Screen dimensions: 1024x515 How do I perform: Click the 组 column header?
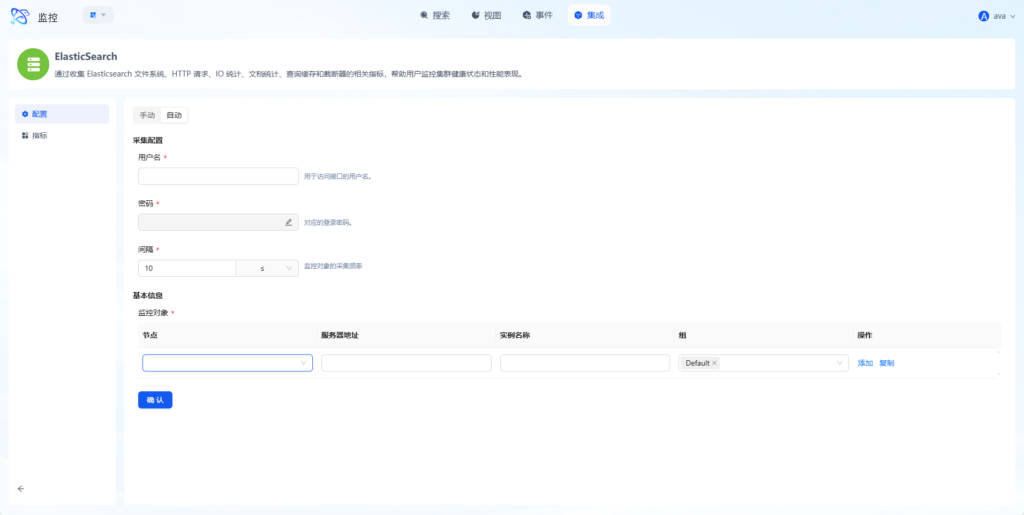coord(682,336)
